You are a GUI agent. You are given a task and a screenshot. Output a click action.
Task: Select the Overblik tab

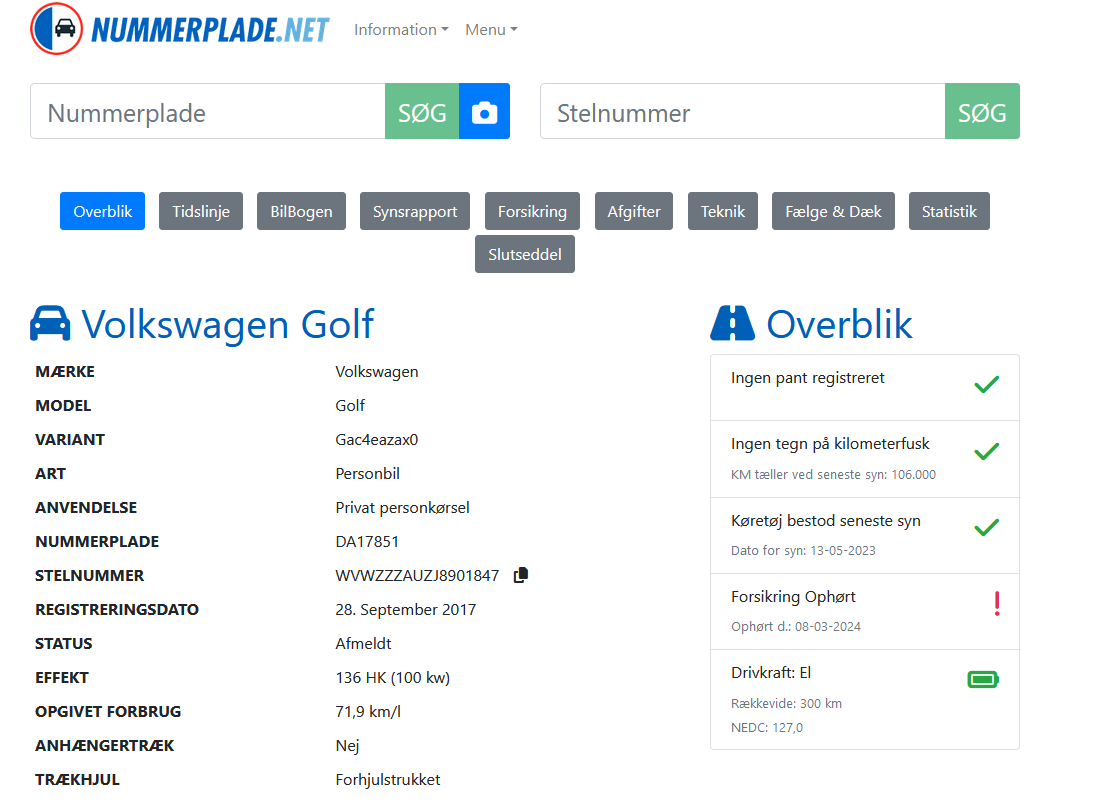[103, 211]
